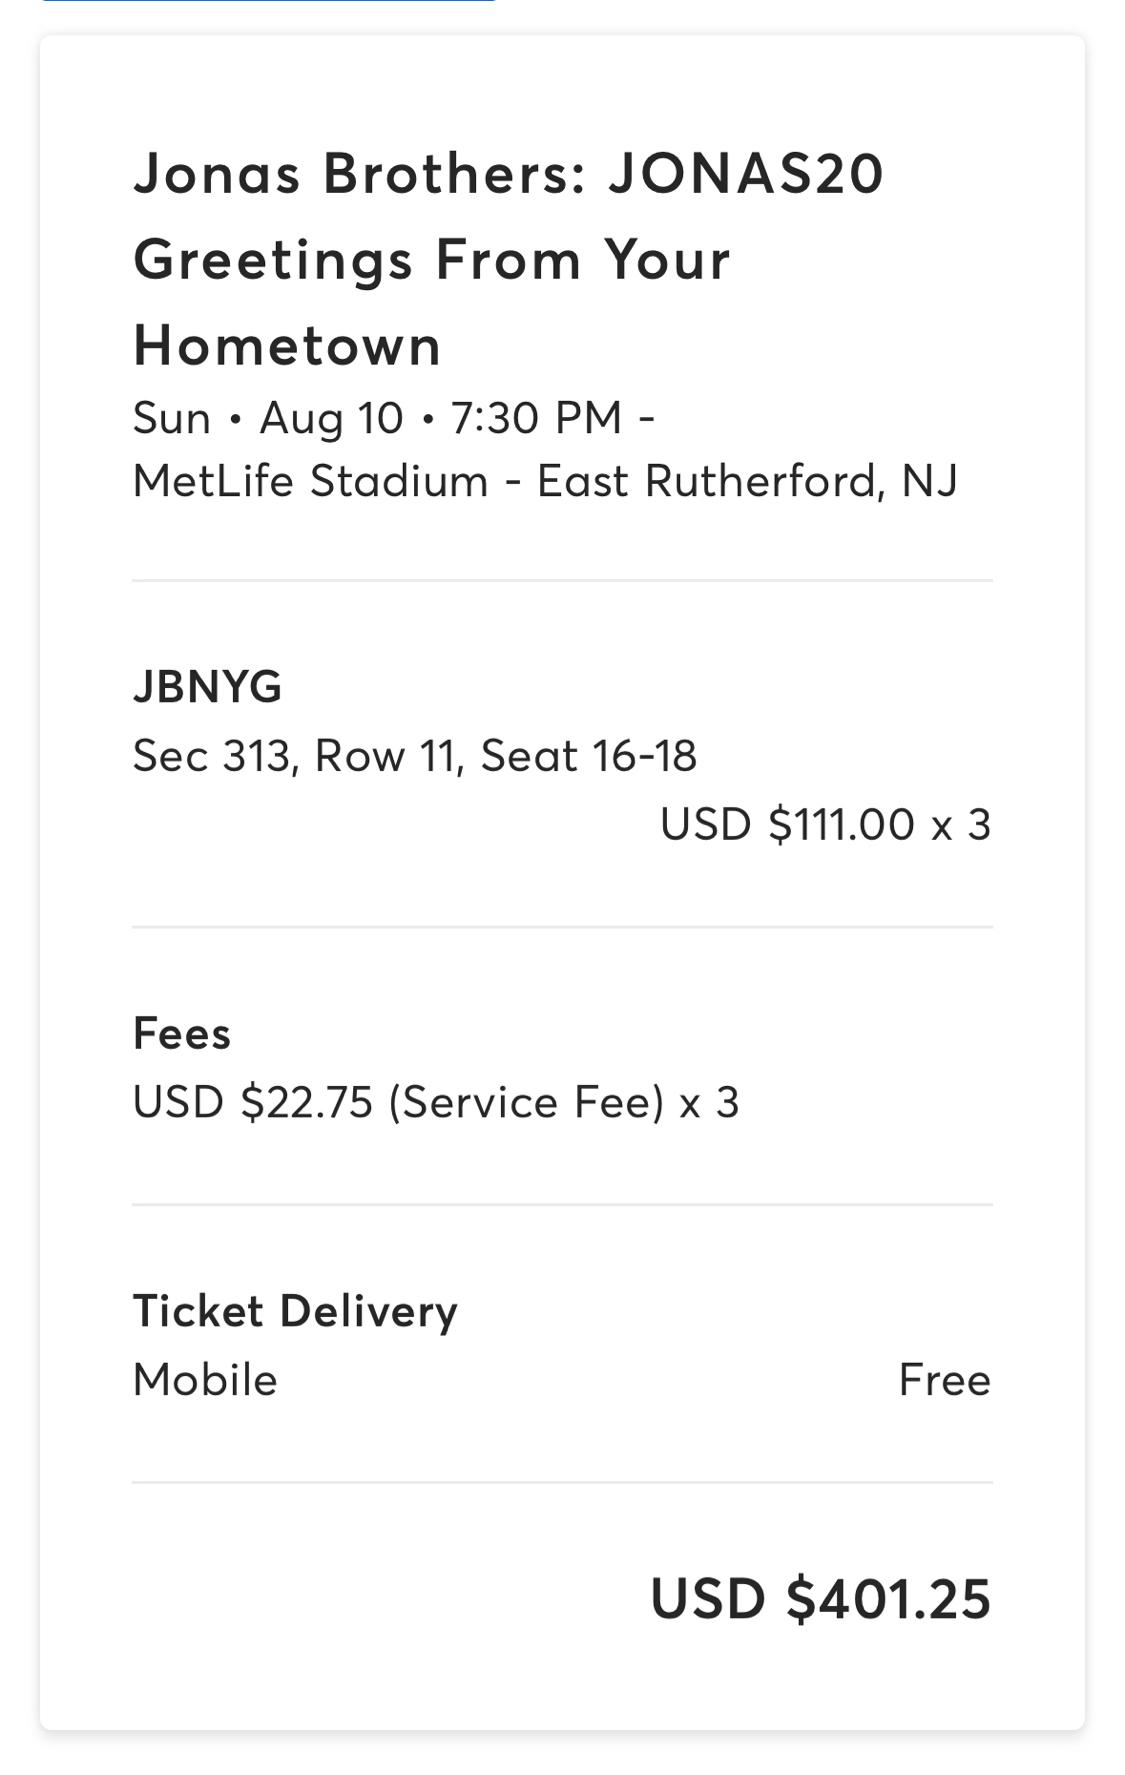Tap the Fees section heading
The width and height of the screenshot is (1125, 1775).
(182, 1034)
